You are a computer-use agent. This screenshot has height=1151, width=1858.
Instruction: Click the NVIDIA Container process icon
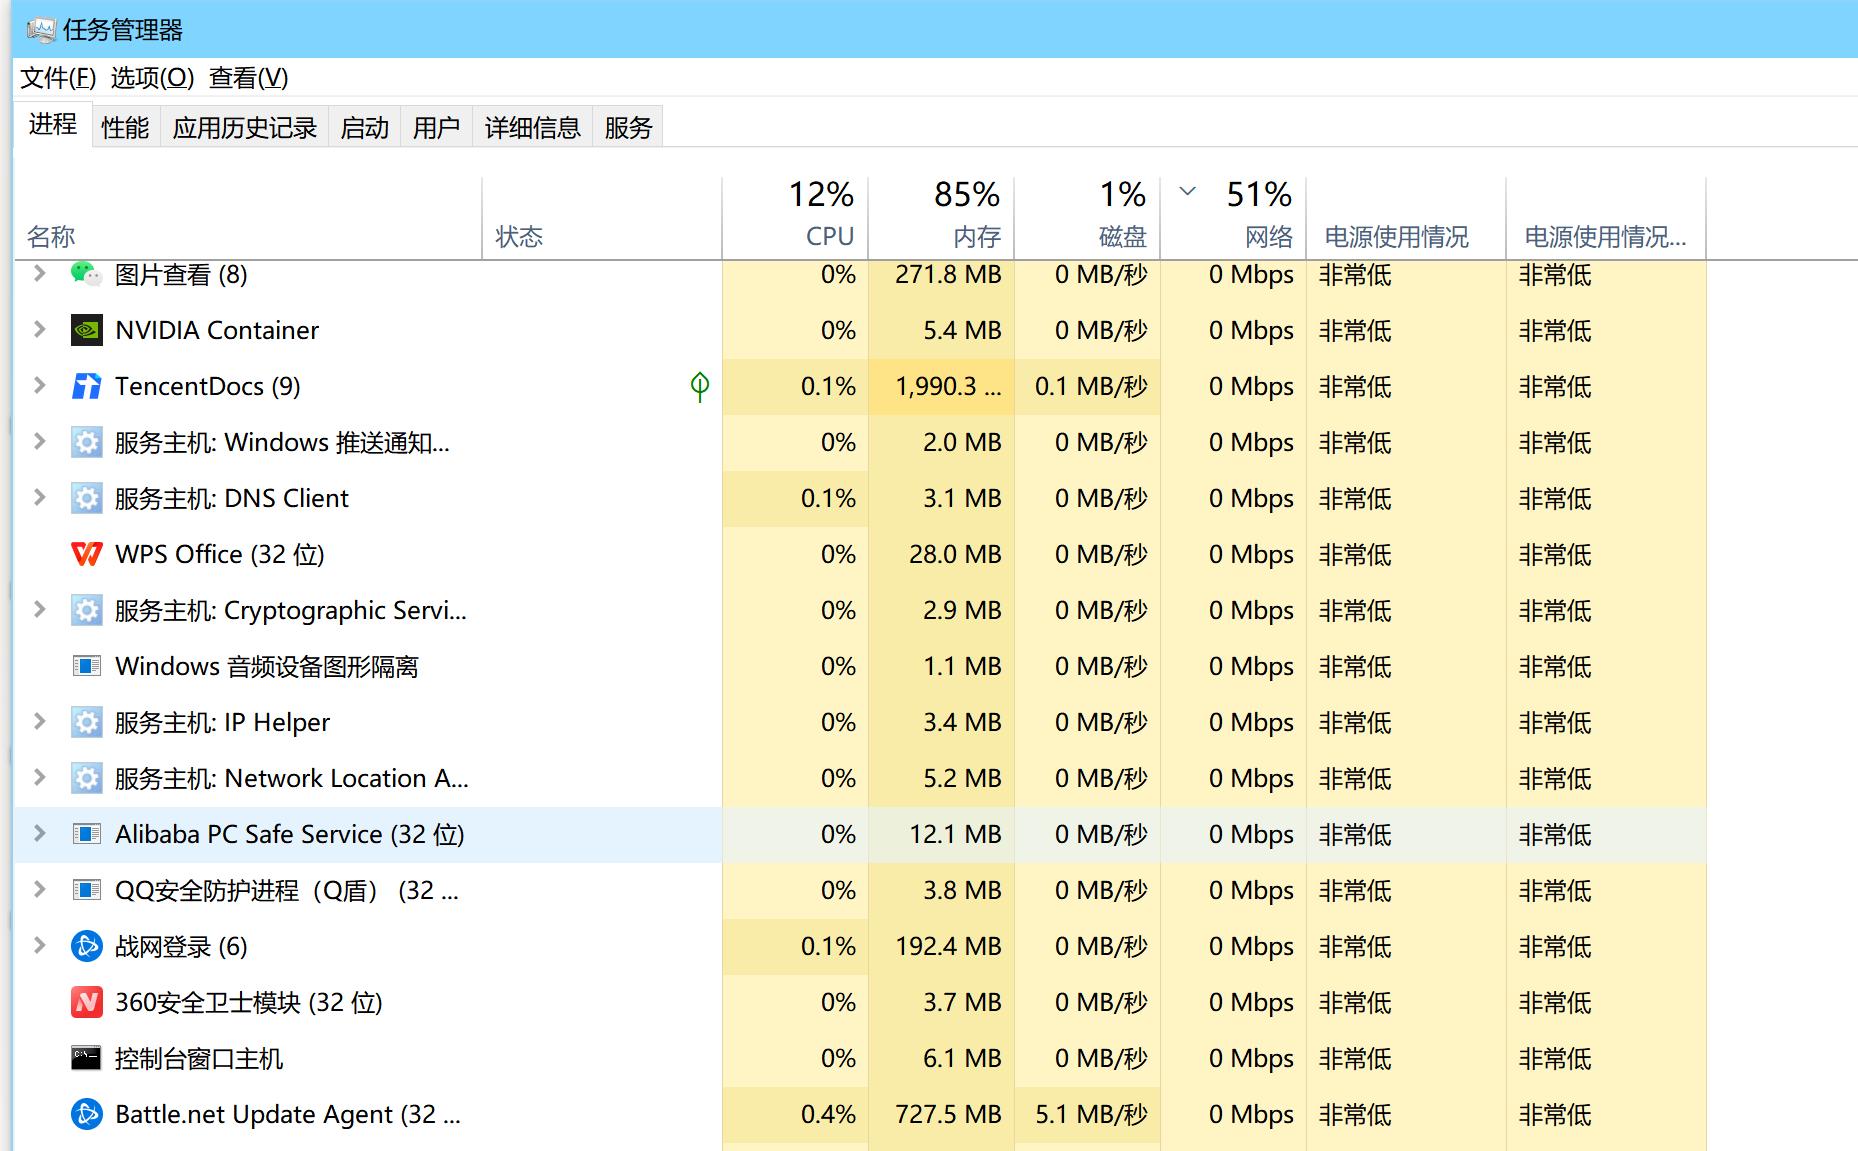(x=86, y=330)
